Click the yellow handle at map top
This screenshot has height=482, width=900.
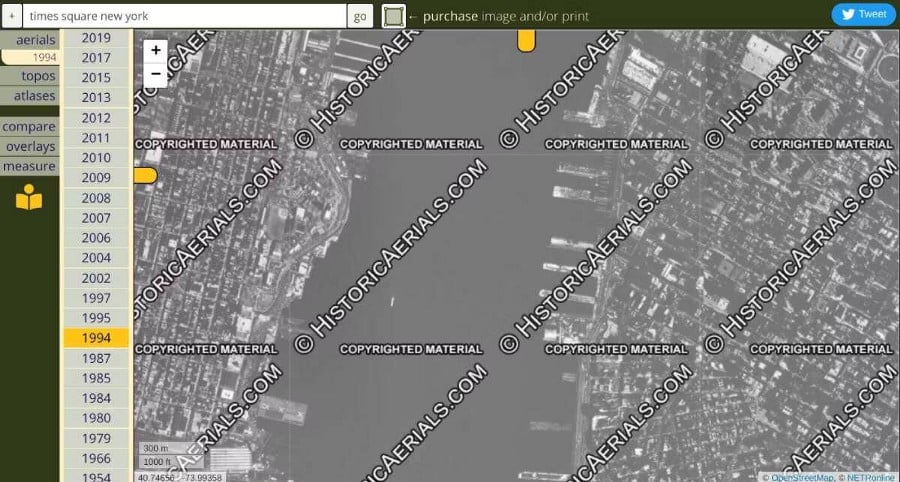coord(526,41)
